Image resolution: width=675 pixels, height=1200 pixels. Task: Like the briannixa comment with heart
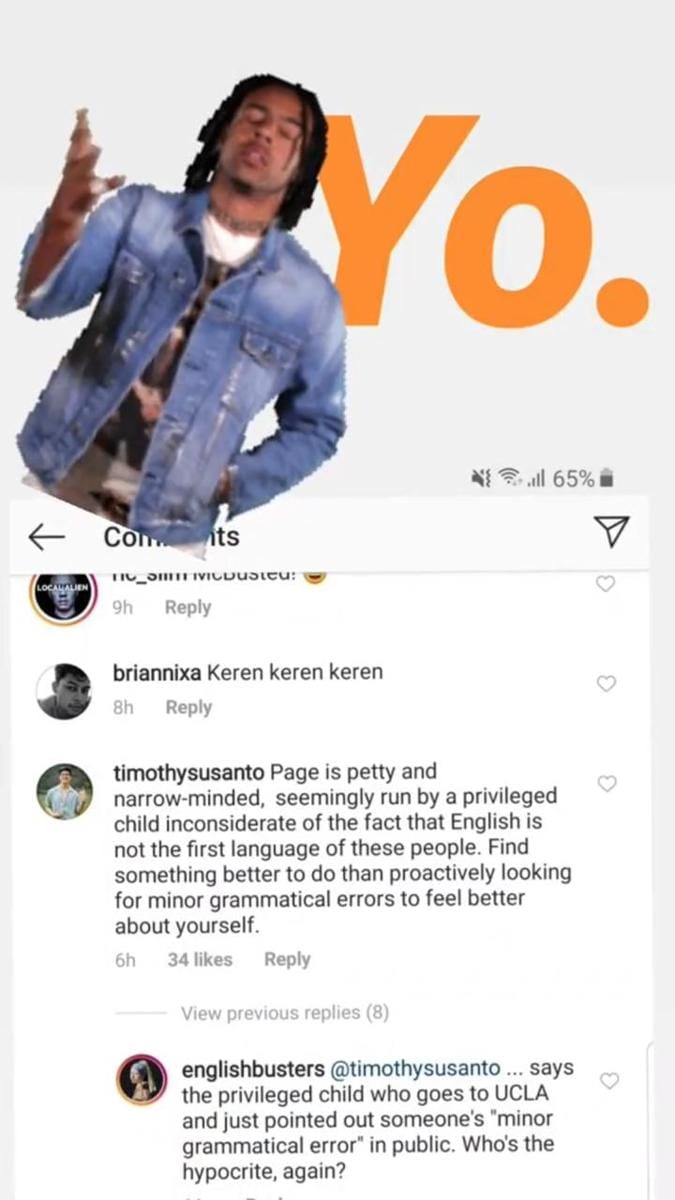[x=606, y=684]
